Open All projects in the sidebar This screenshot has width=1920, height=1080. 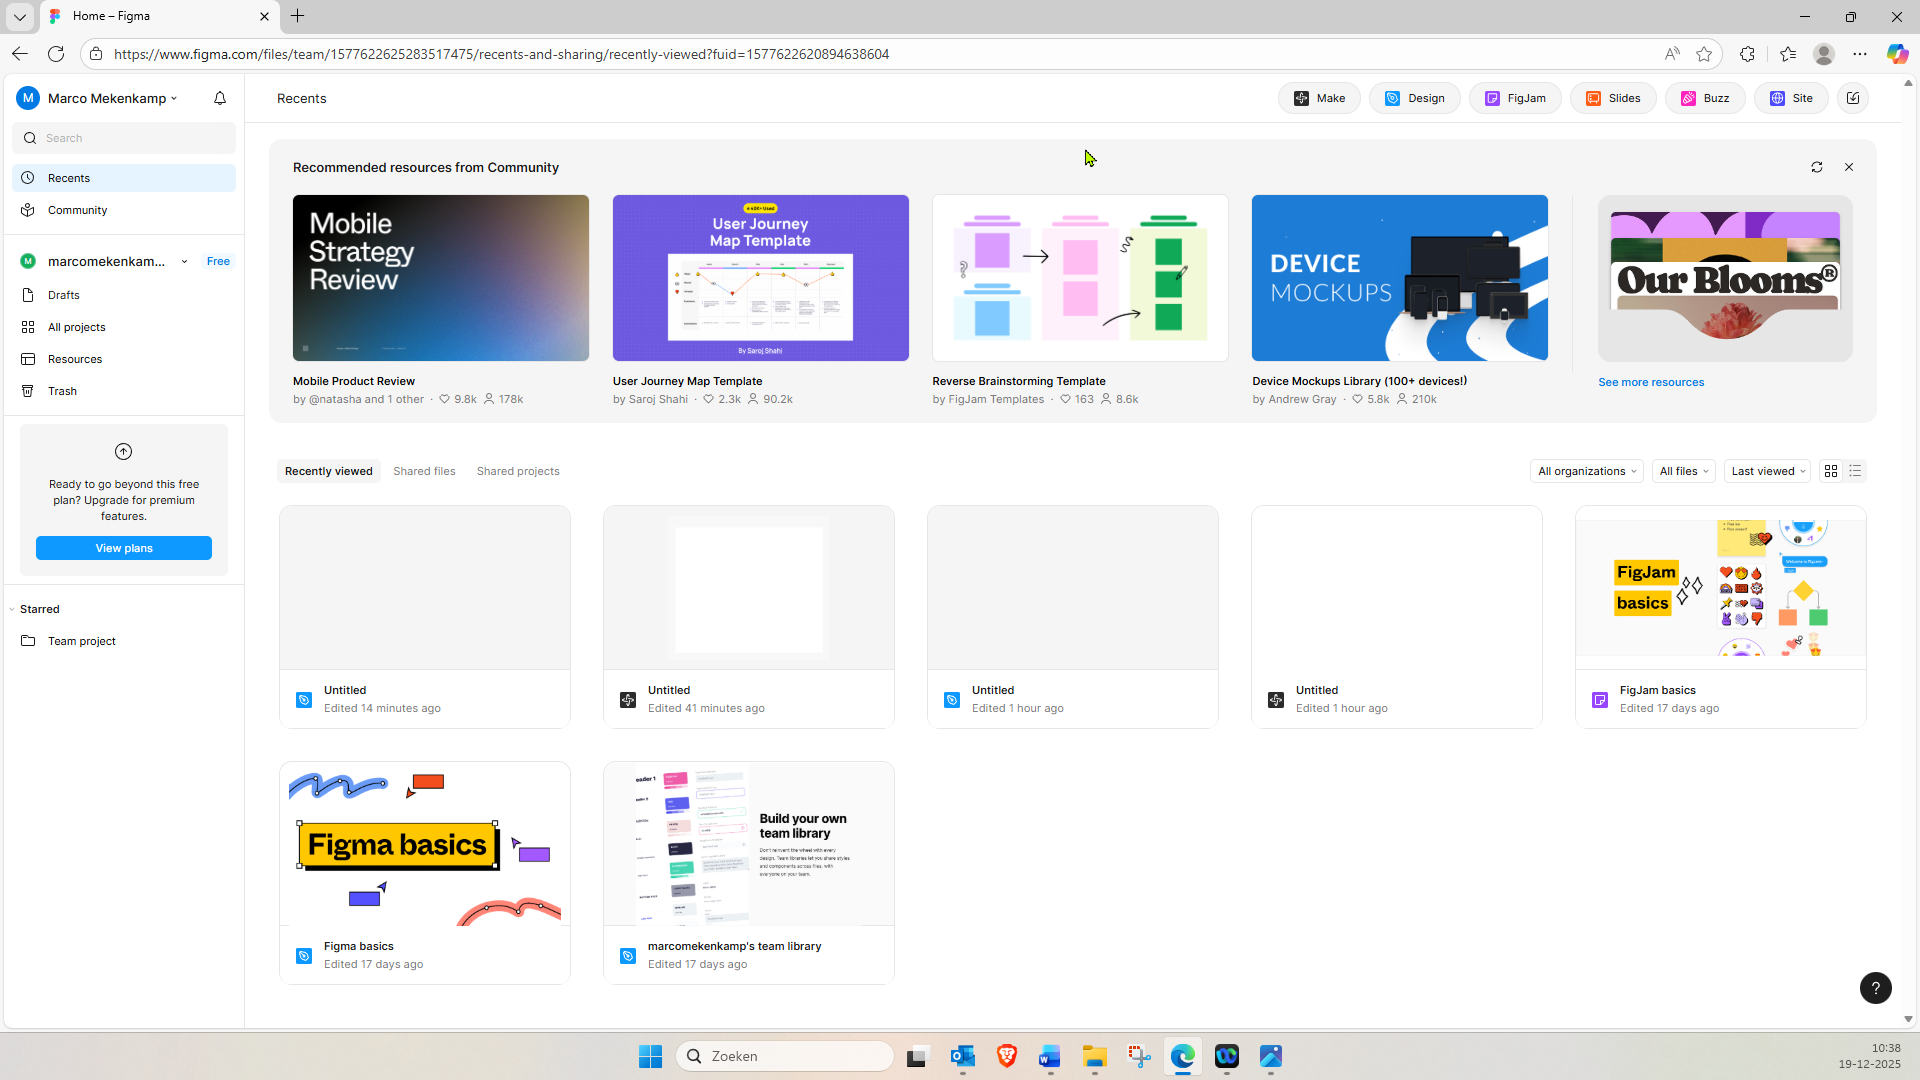click(x=124, y=327)
